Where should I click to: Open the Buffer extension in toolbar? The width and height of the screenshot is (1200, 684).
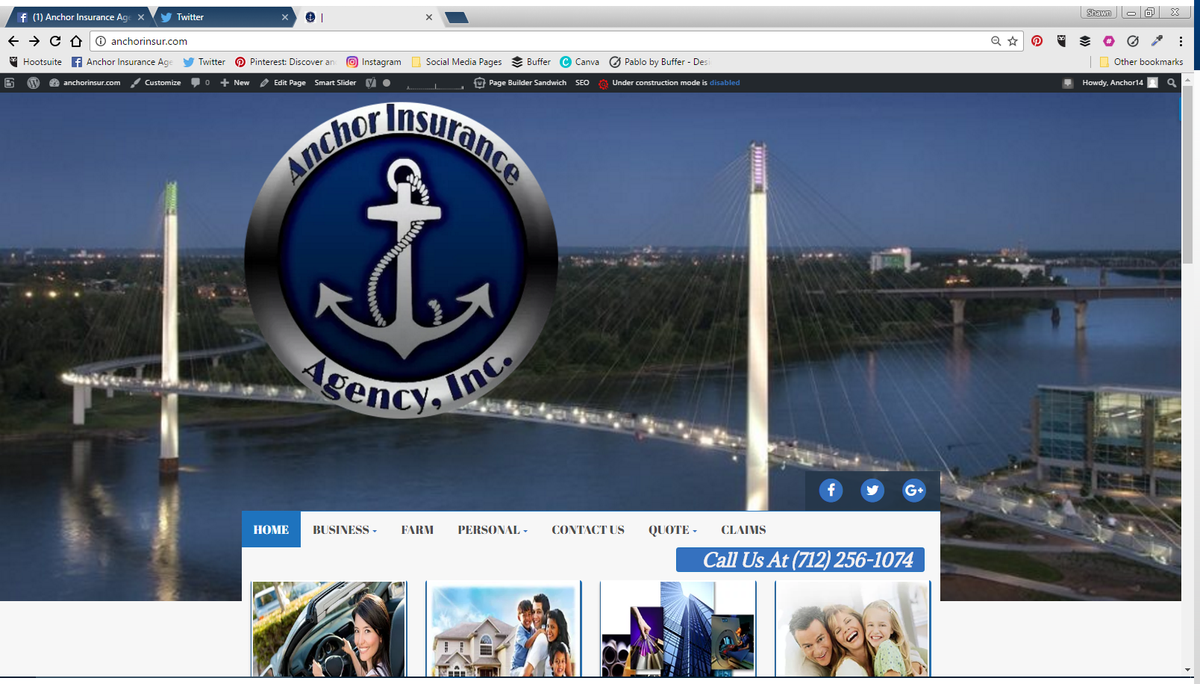tap(1085, 41)
